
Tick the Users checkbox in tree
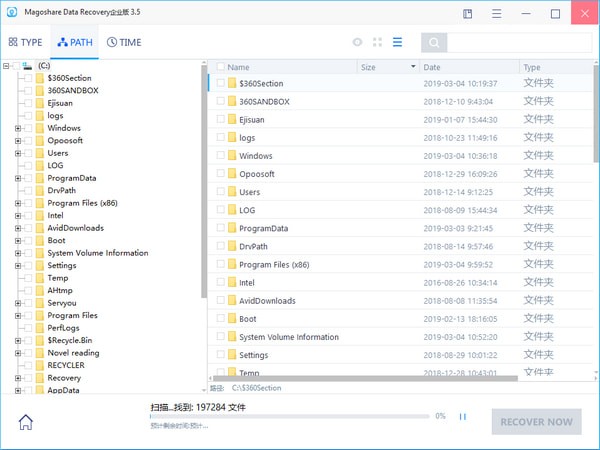point(28,153)
